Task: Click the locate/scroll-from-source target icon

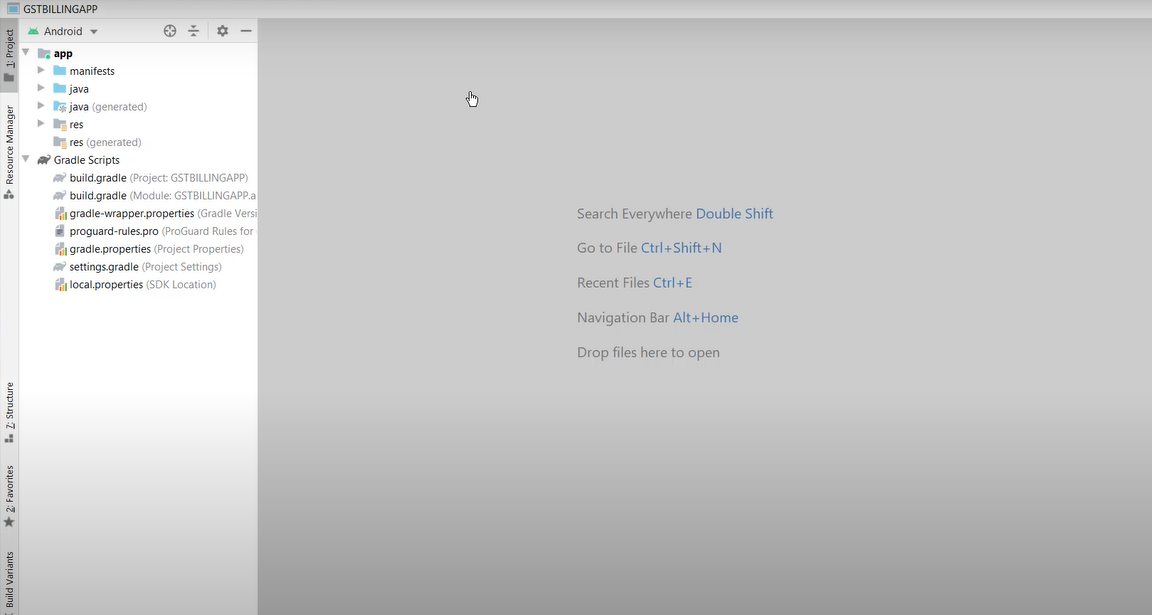Action: click(x=170, y=31)
